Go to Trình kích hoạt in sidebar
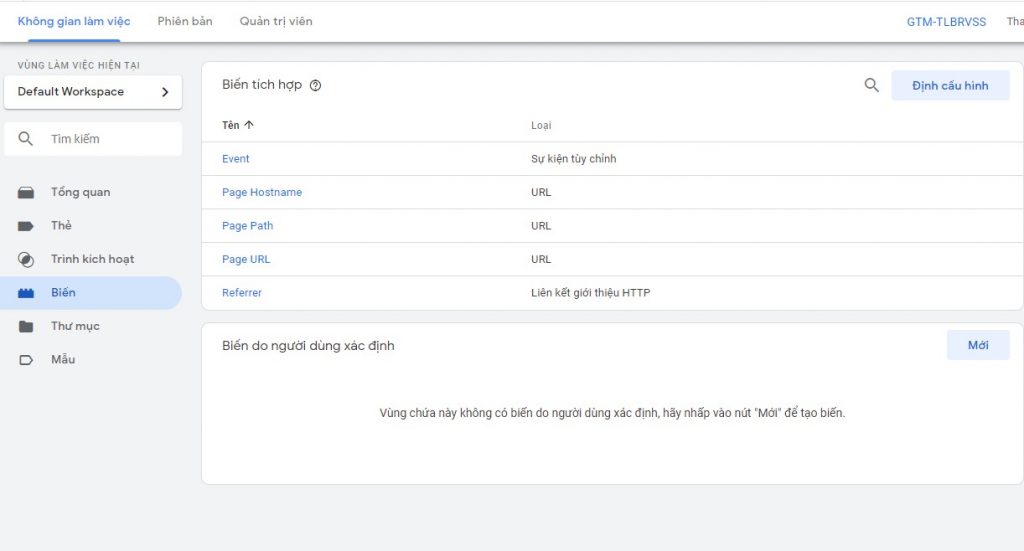This screenshot has width=1024, height=551. (x=93, y=259)
